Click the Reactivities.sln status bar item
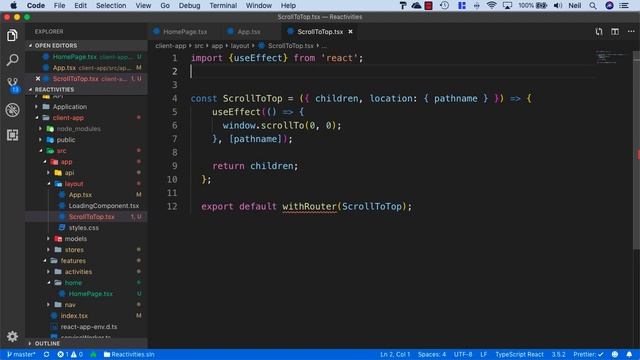Screen dimensions: 640x360 (x=129, y=354)
